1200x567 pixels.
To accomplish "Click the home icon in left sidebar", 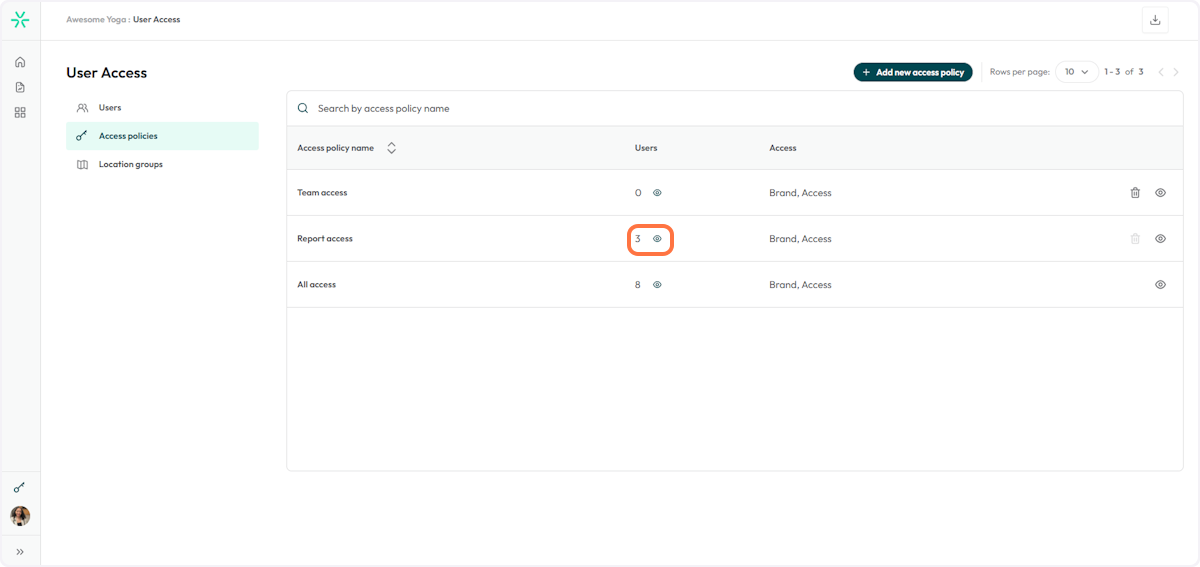I will (x=20, y=62).
